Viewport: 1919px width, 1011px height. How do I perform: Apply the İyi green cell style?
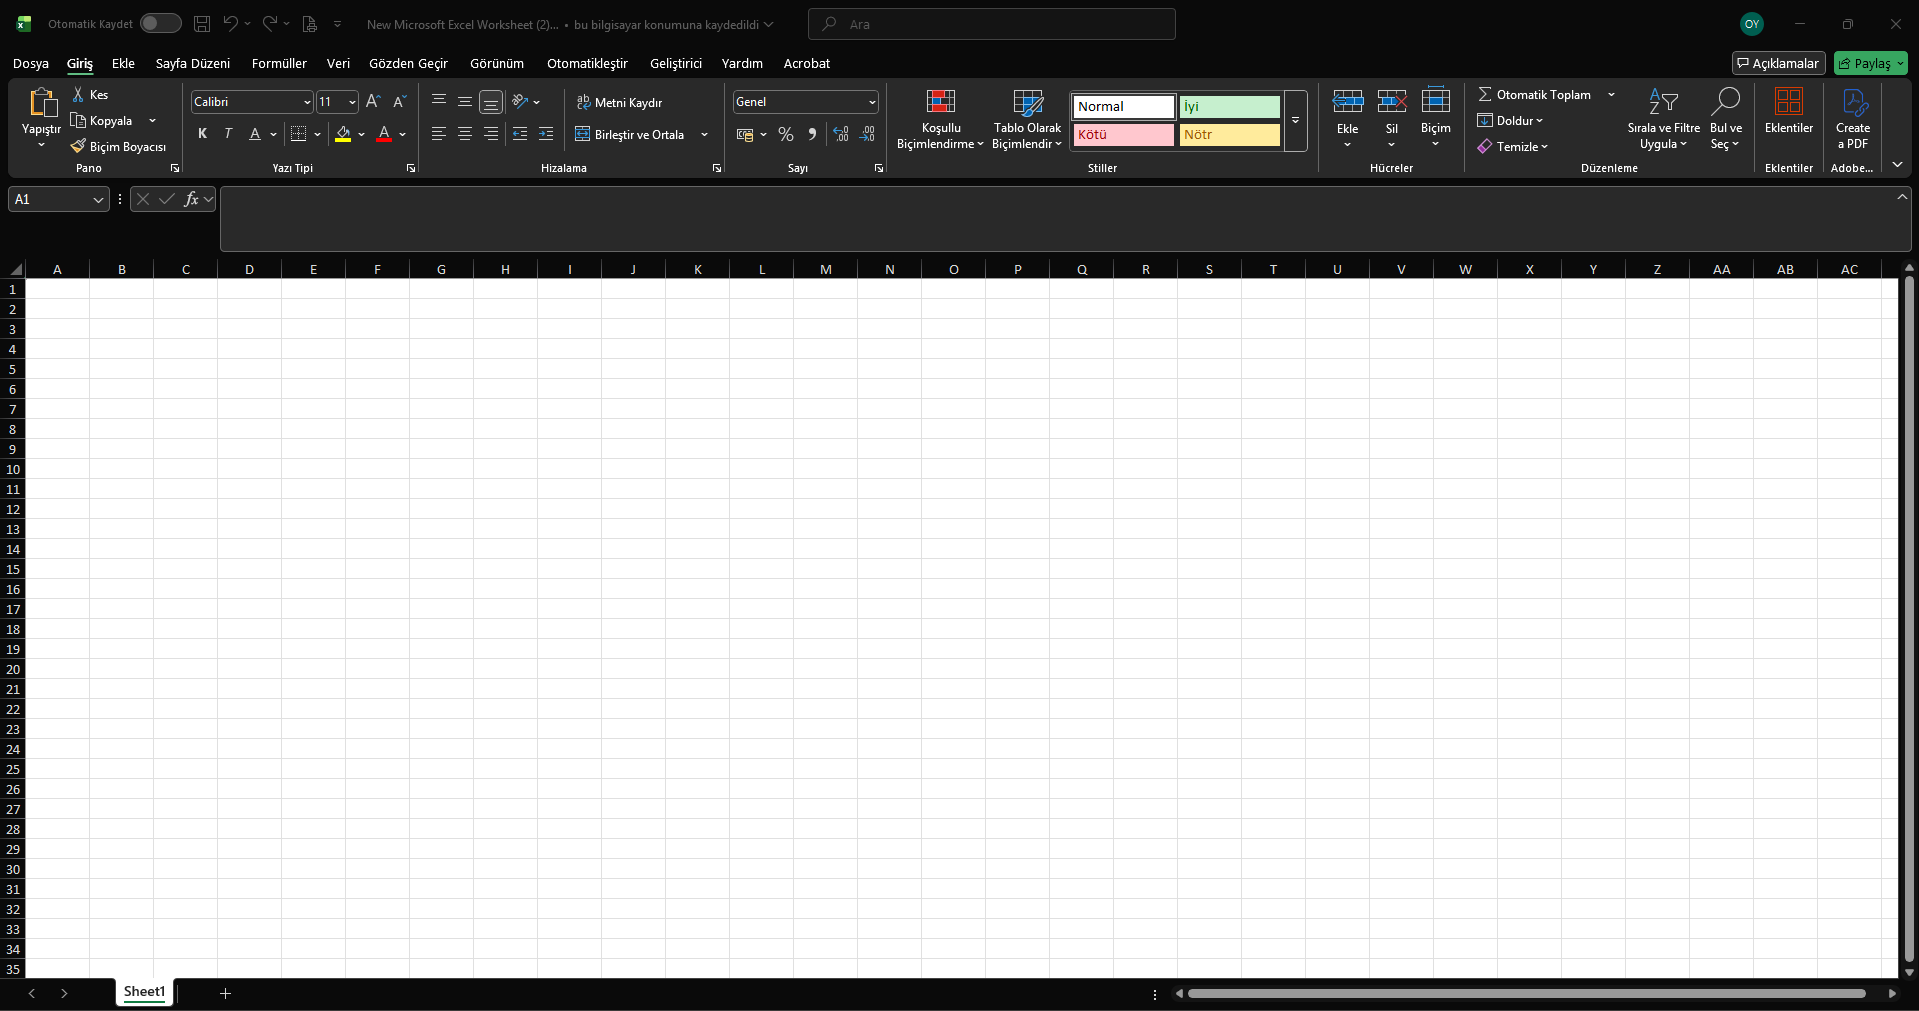[x=1229, y=106]
